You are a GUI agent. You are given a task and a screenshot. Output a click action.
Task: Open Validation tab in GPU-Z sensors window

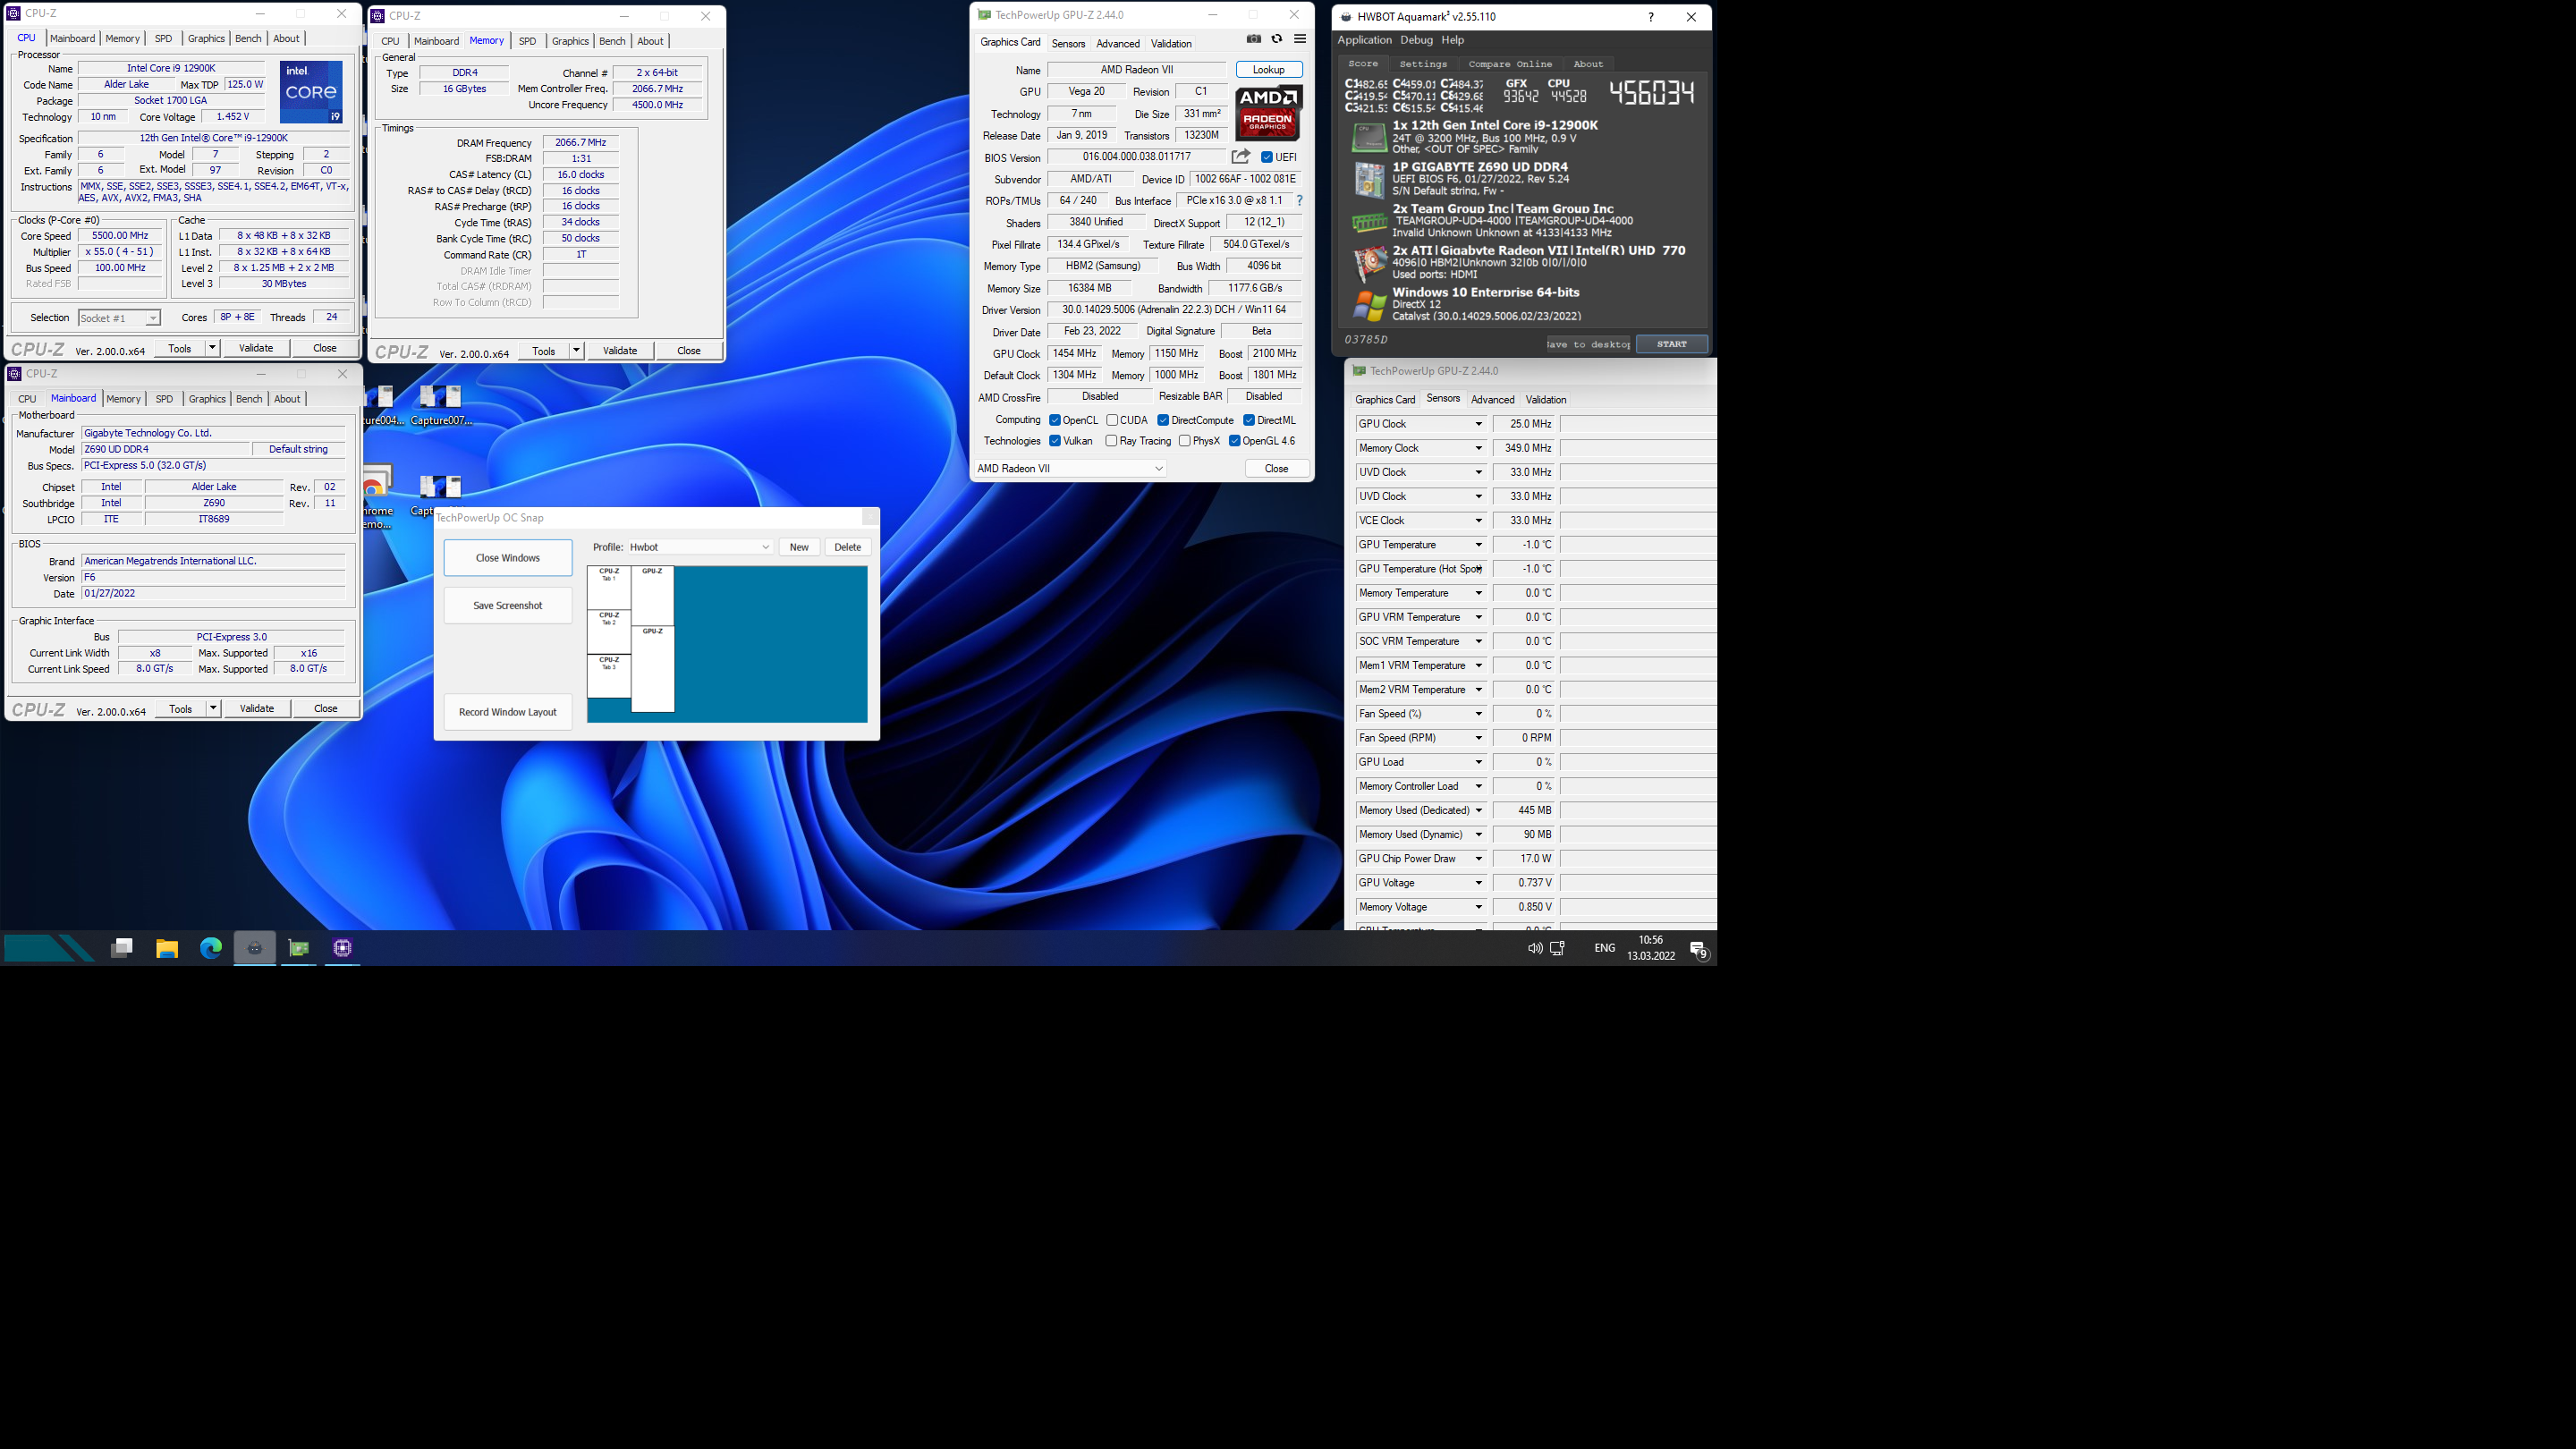[1545, 399]
